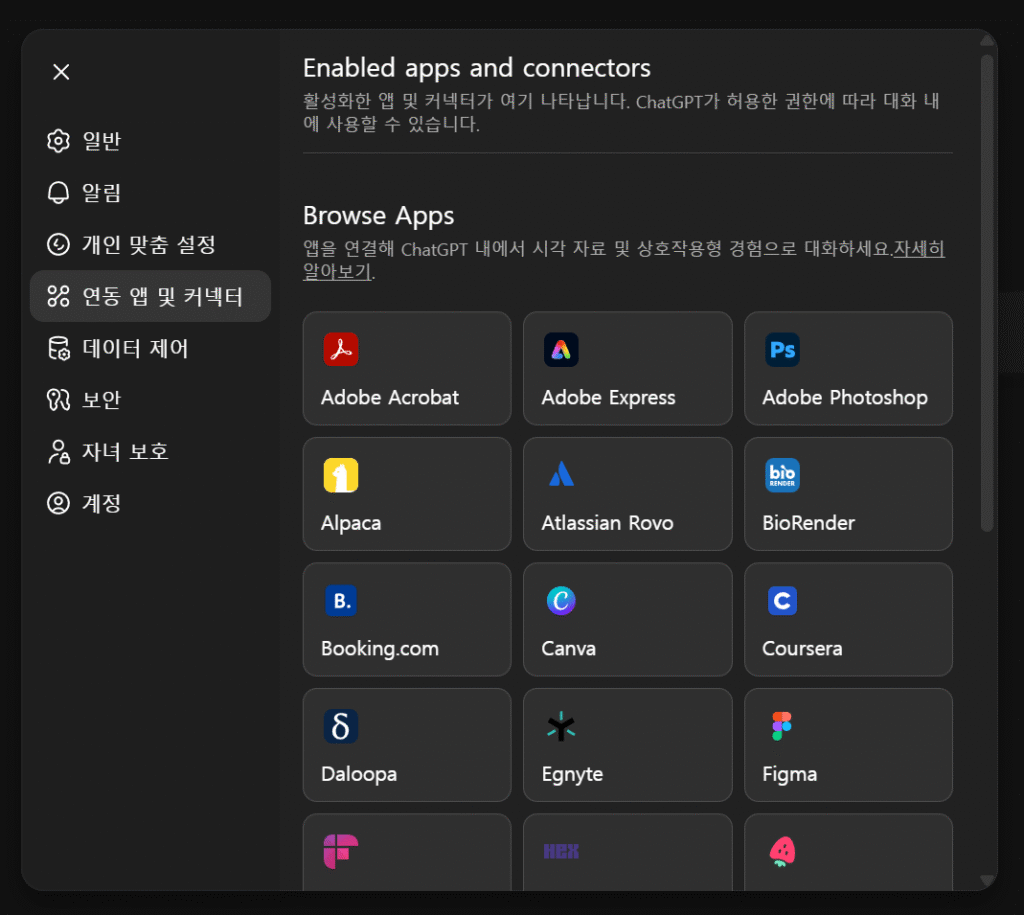Open the Canva logo icon

tap(561, 600)
